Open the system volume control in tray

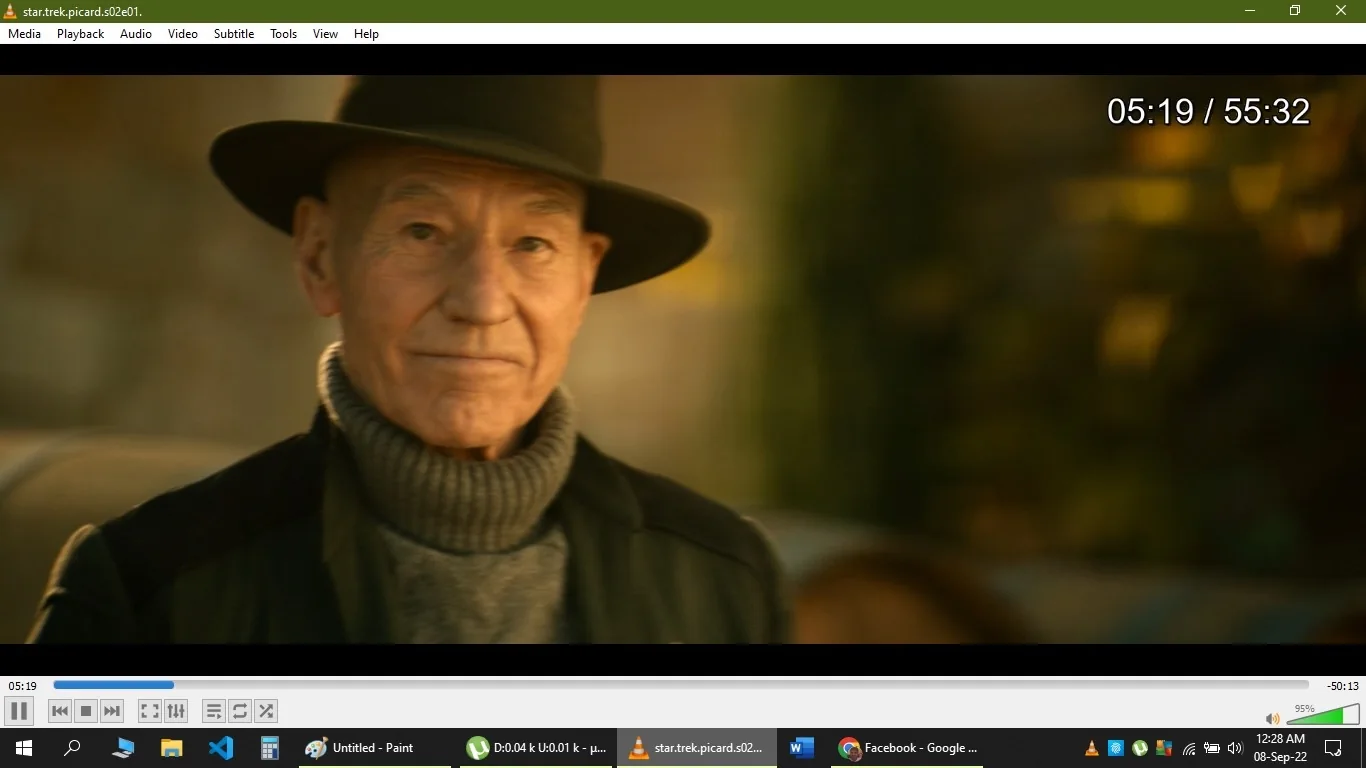pos(1235,748)
